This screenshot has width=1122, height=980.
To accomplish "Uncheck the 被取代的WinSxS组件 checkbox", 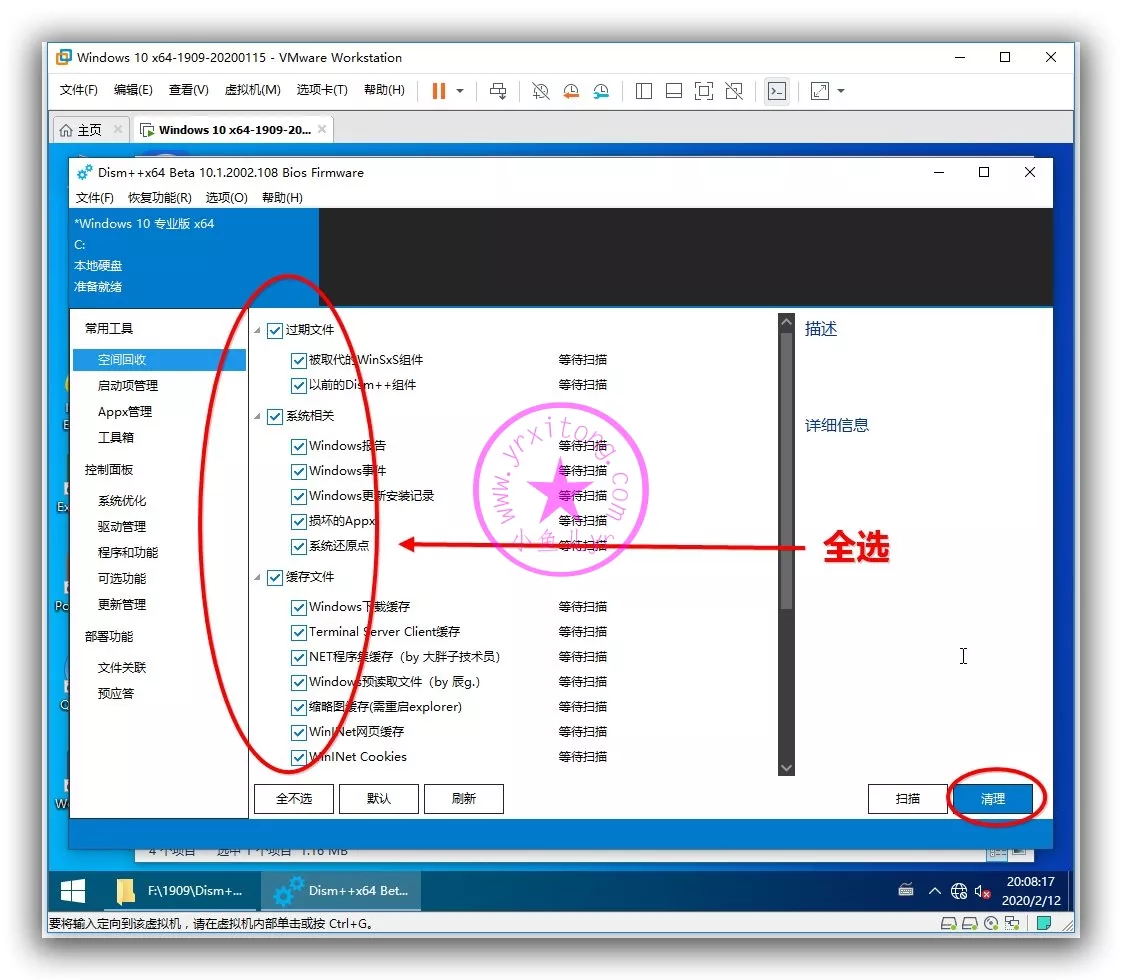I will pos(298,360).
